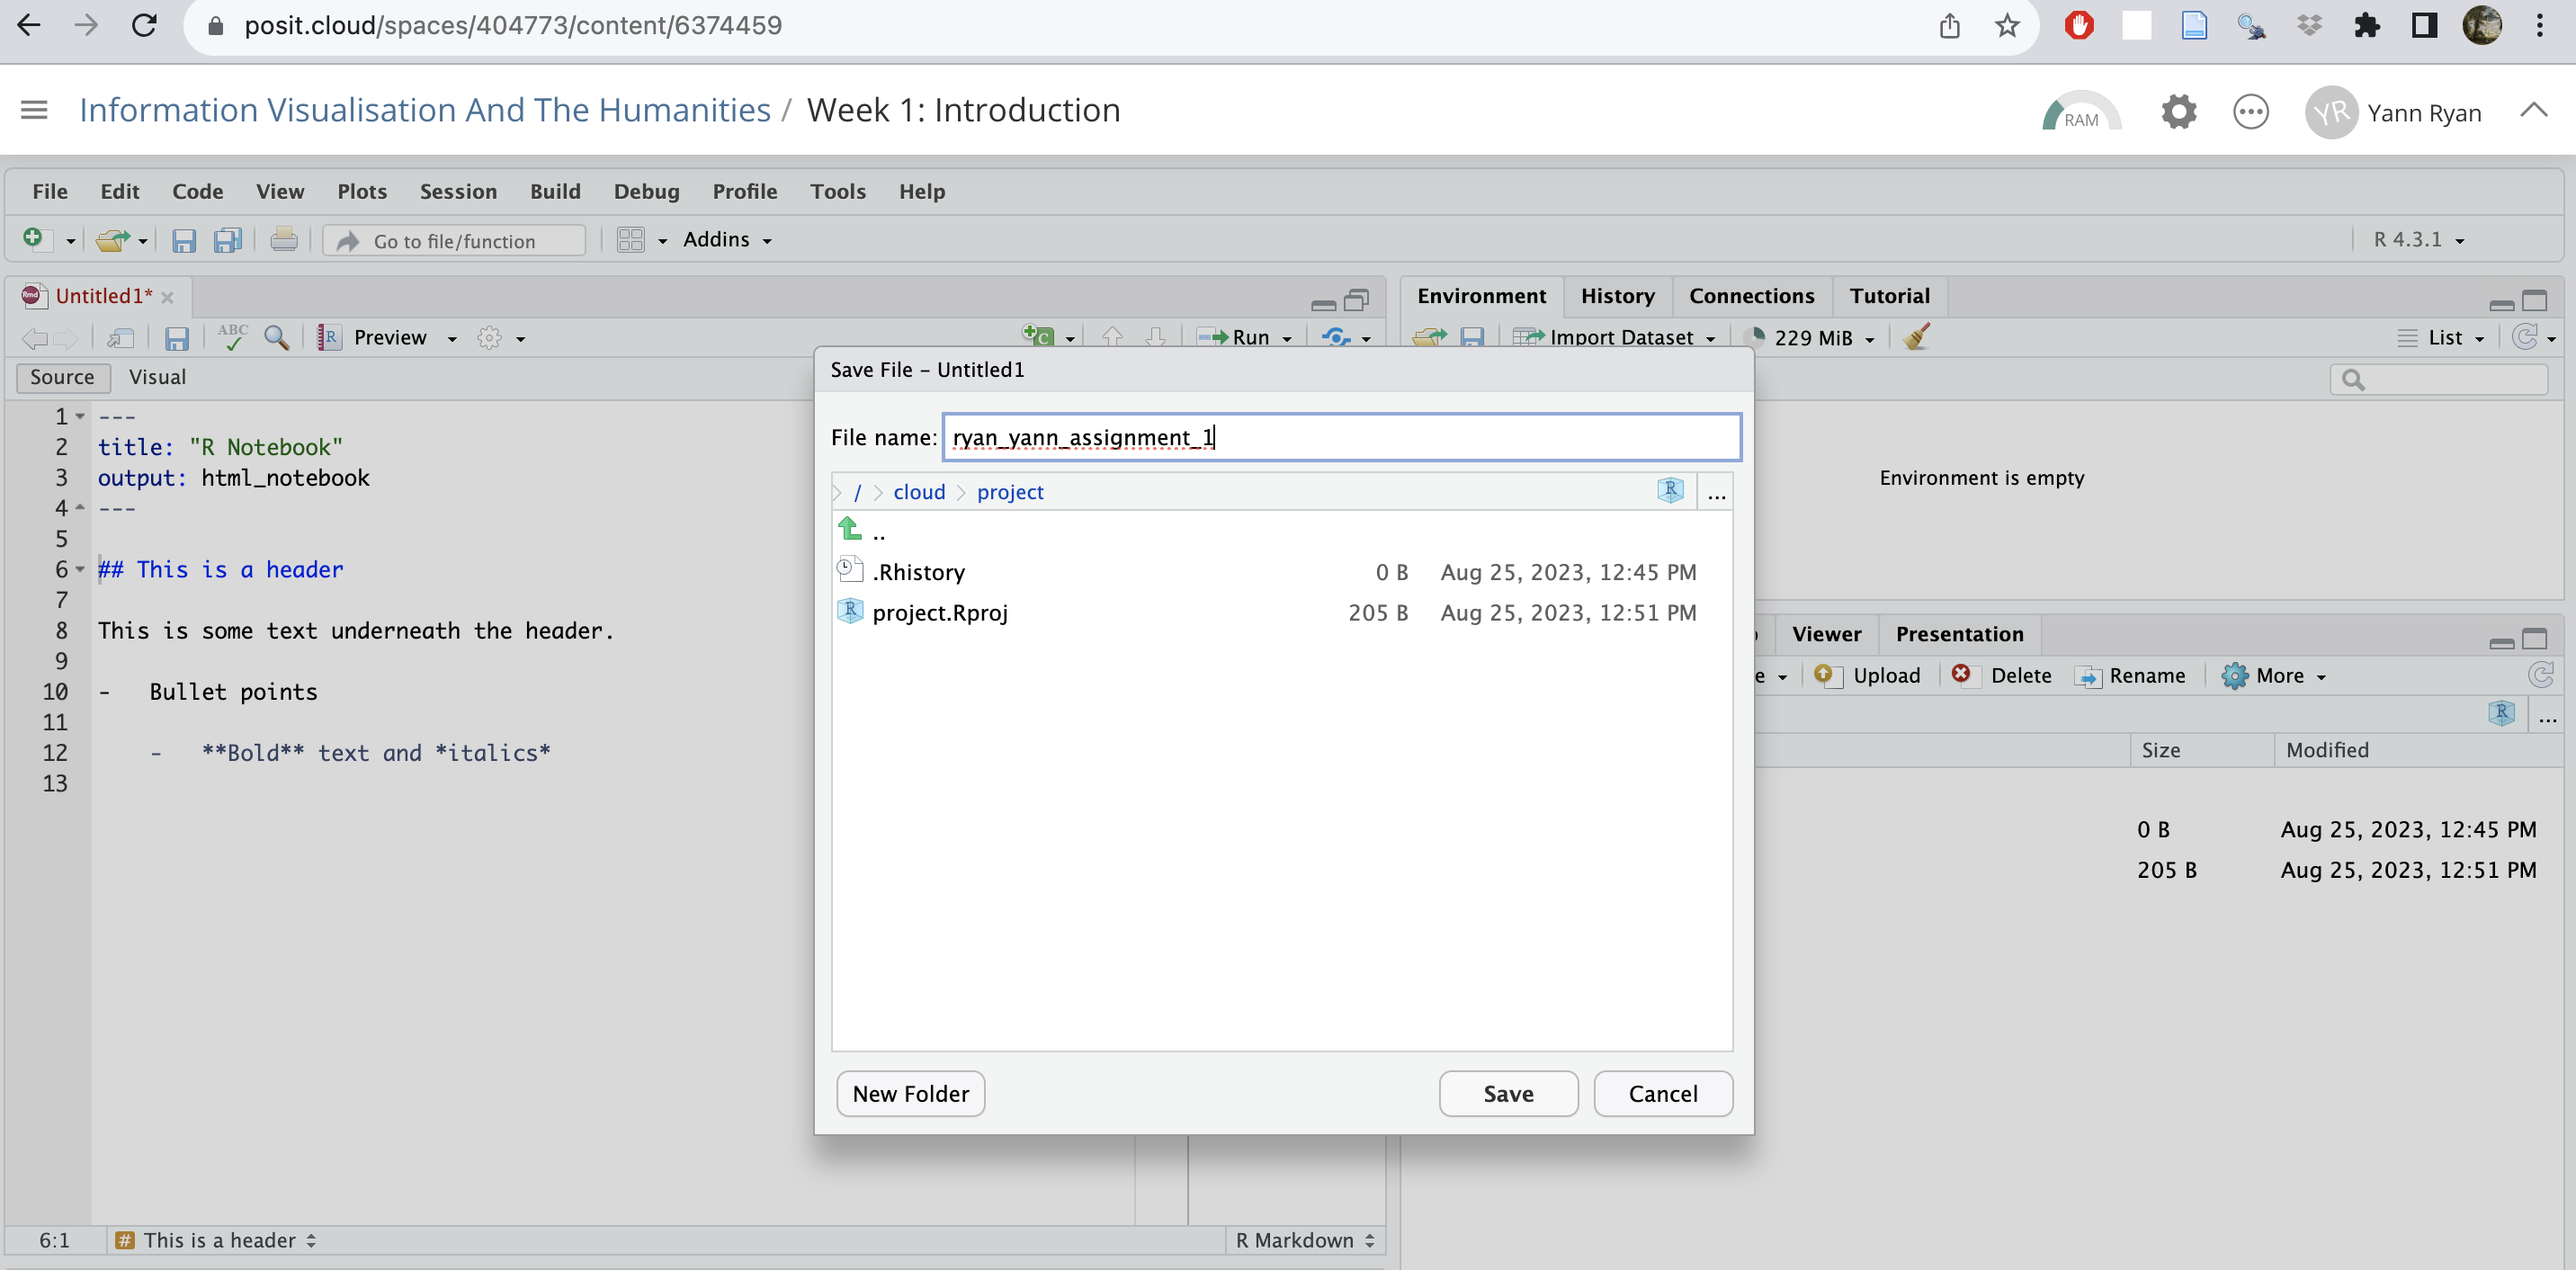This screenshot has height=1270, width=2576.
Task: Click the Delete file red icon
Action: tap(1961, 674)
